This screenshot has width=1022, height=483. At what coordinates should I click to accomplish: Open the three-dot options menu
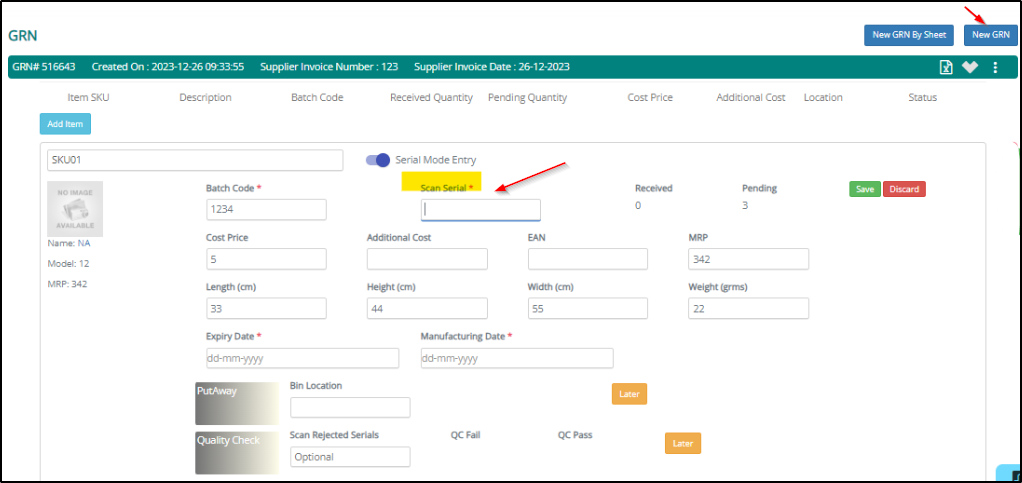pyautogui.click(x=995, y=67)
